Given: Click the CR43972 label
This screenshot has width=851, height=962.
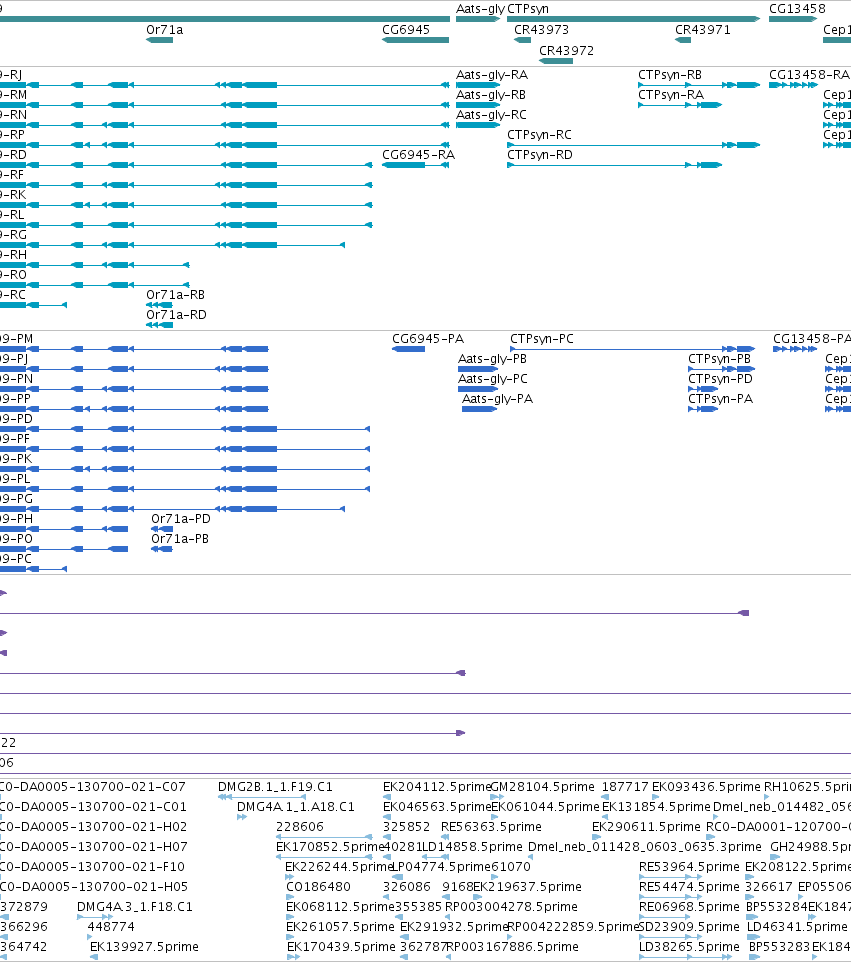Looking at the screenshot, I should point(566,50).
